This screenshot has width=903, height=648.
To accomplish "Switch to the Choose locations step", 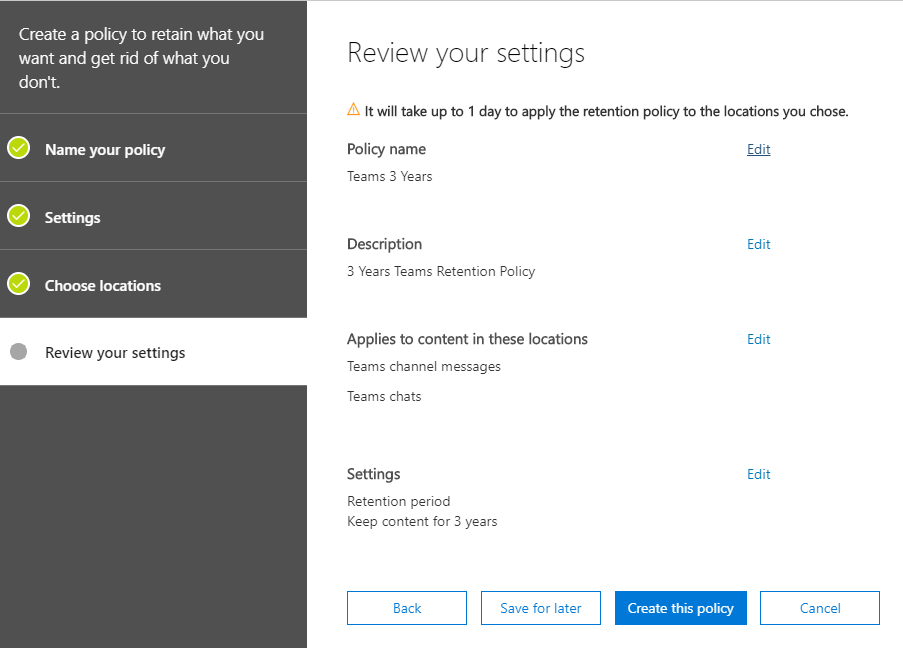I will click(x=153, y=284).
